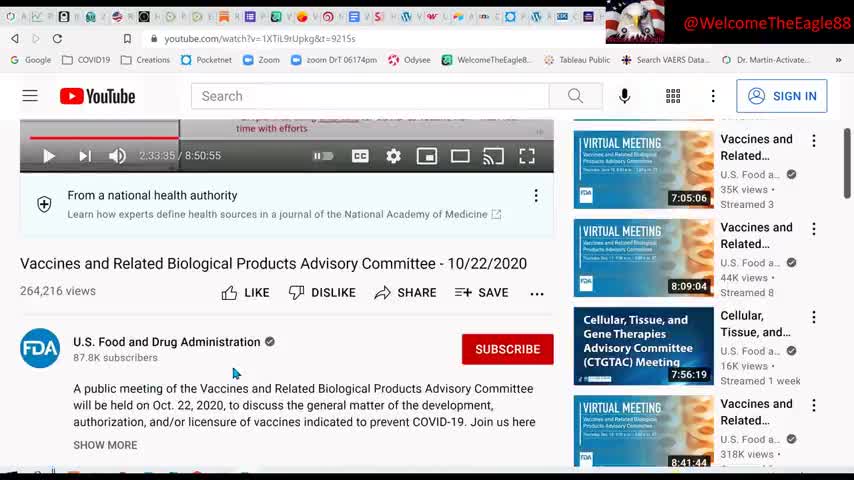This screenshot has width=854, height=480.
Task: Open player settings gear
Action: [393, 156]
